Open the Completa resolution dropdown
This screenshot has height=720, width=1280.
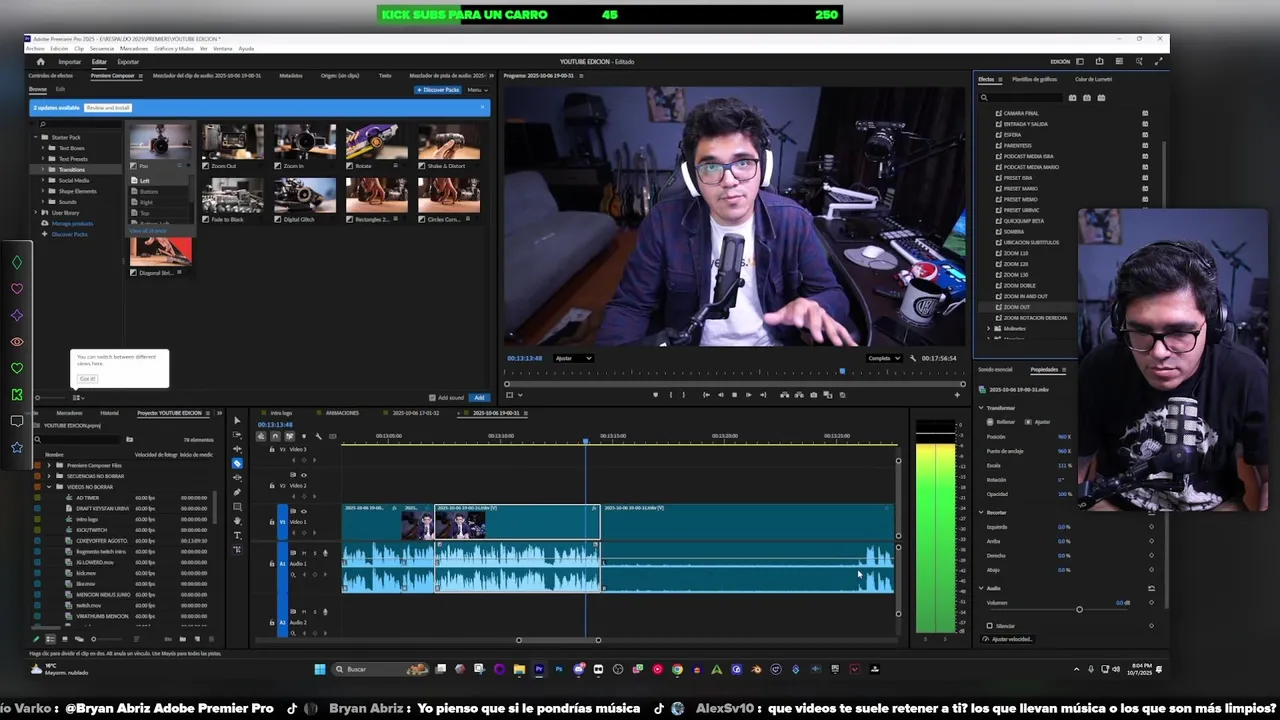[882, 358]
